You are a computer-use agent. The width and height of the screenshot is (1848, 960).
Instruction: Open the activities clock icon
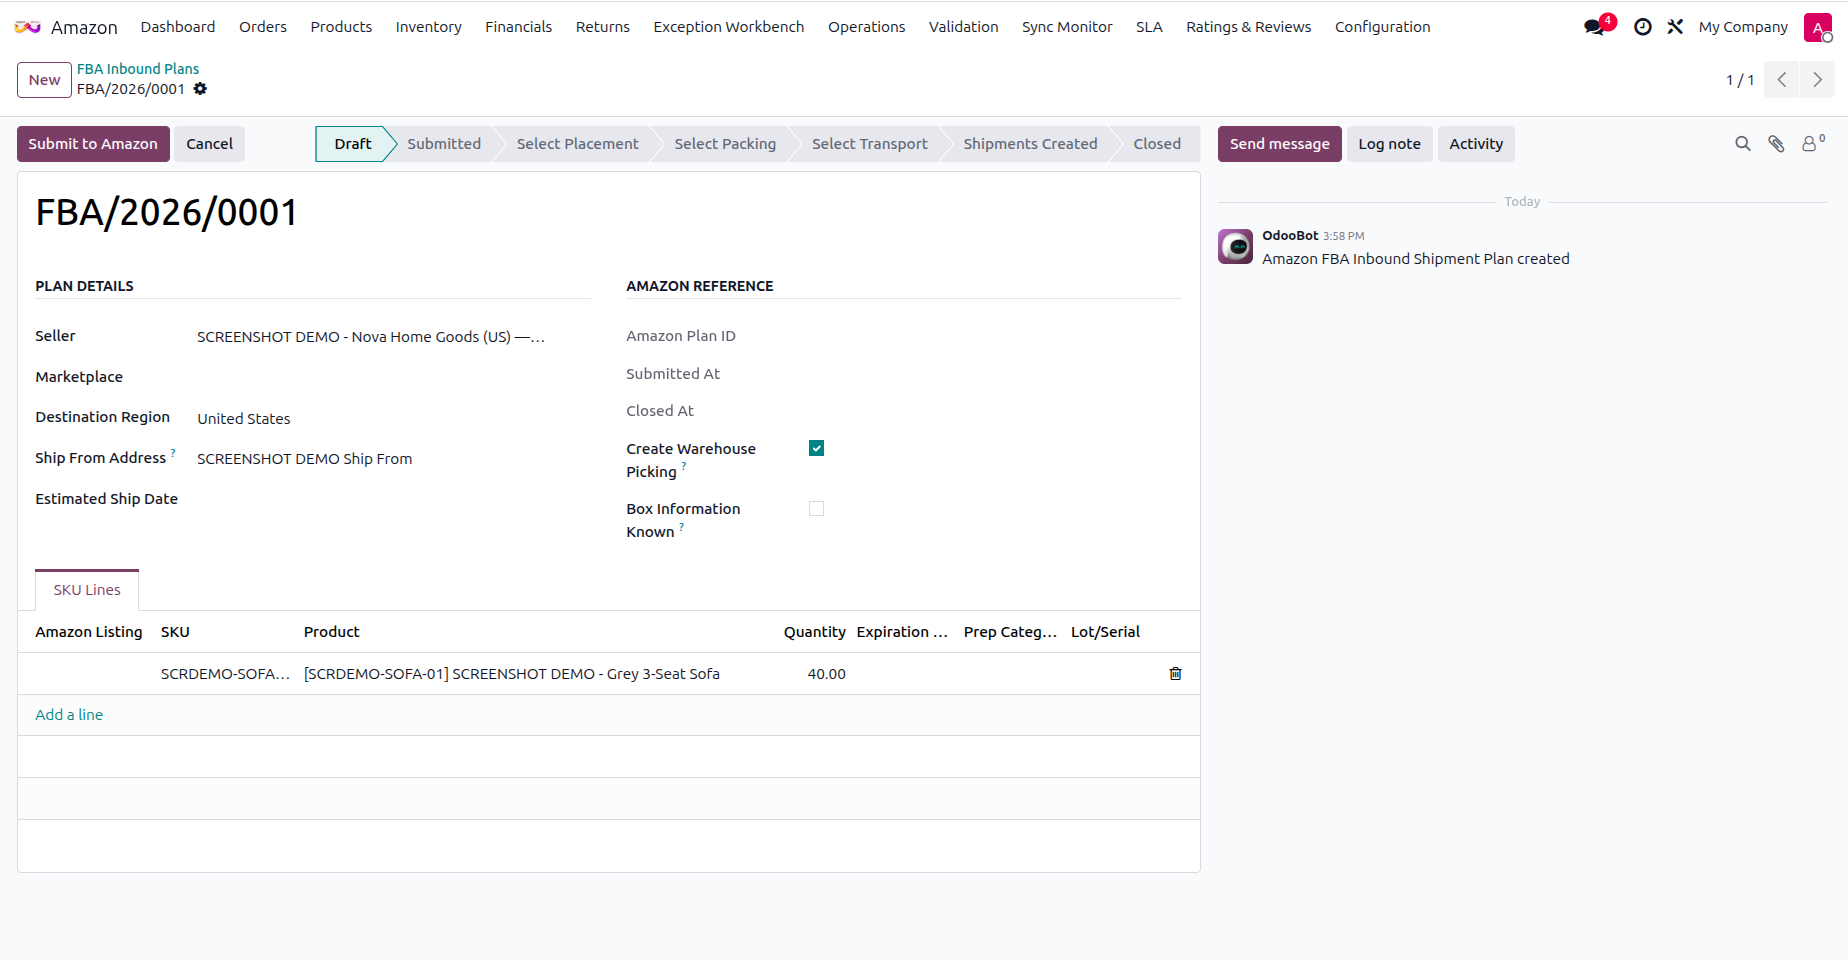[x=1643, y=27]
